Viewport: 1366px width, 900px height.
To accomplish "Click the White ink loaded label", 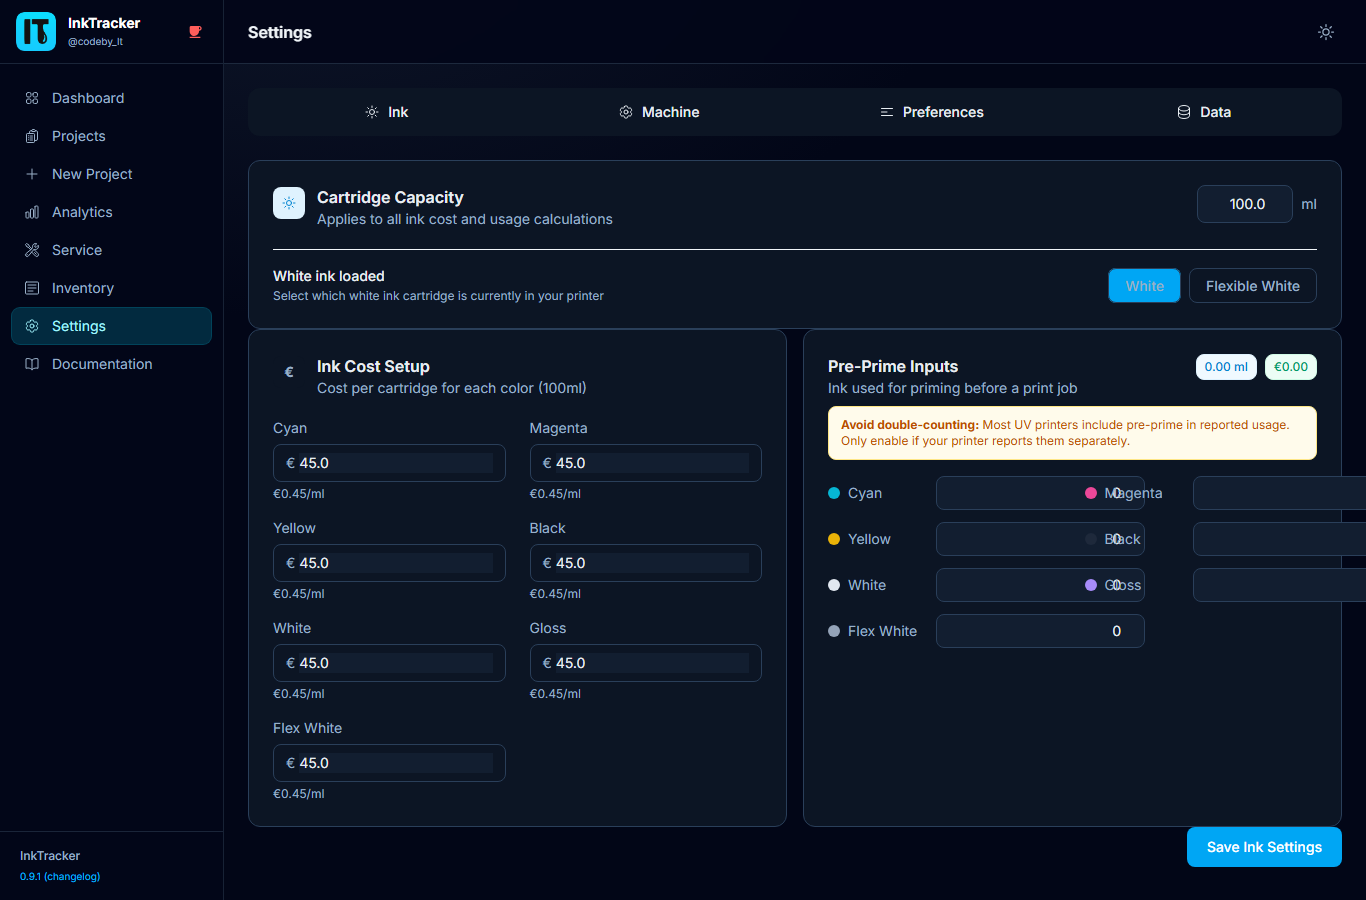I will click(329, 276).
